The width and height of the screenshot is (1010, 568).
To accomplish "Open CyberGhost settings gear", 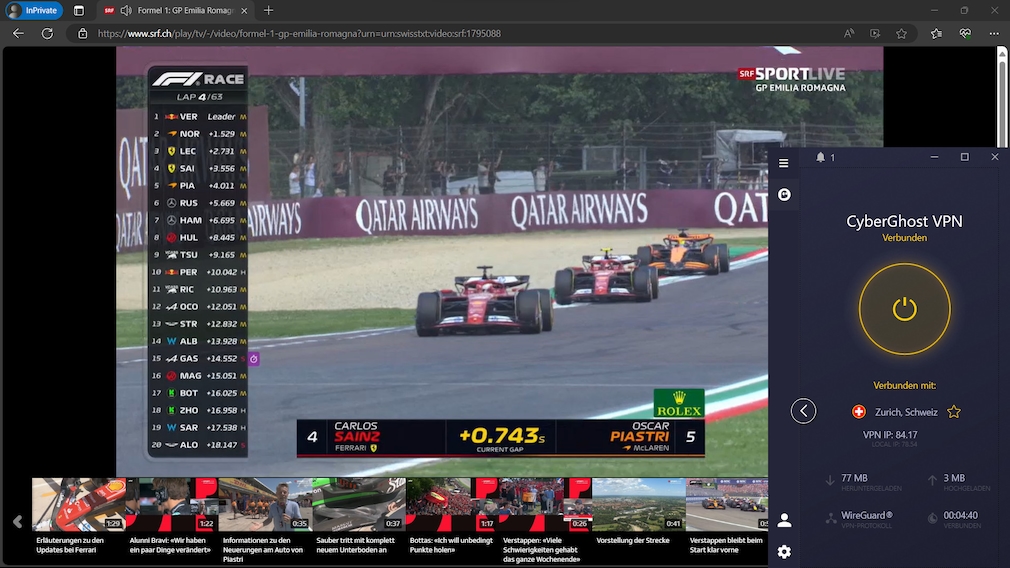I will coord(784,552).
